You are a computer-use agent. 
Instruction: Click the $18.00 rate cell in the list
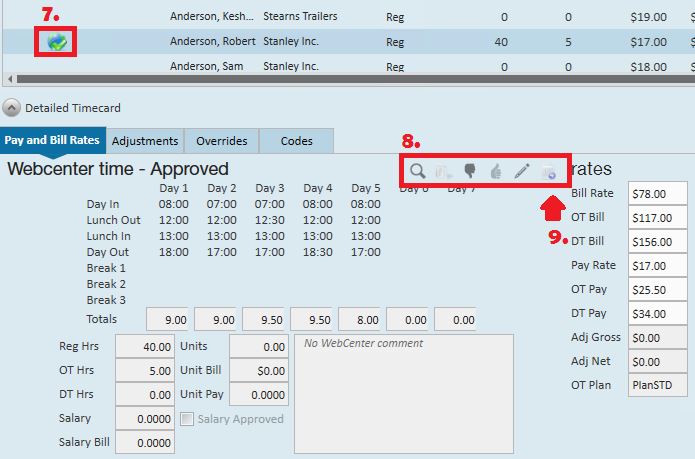[648, 66]
